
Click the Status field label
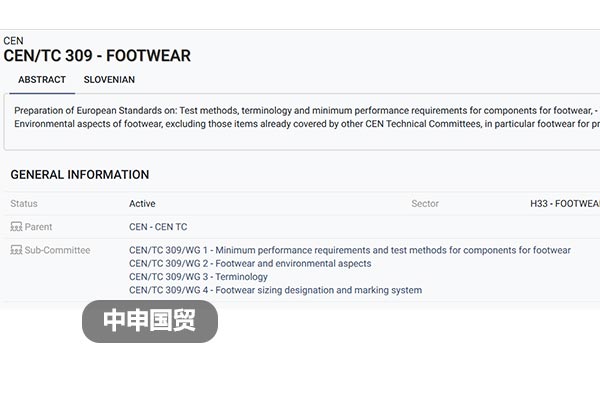click(24, 204)
